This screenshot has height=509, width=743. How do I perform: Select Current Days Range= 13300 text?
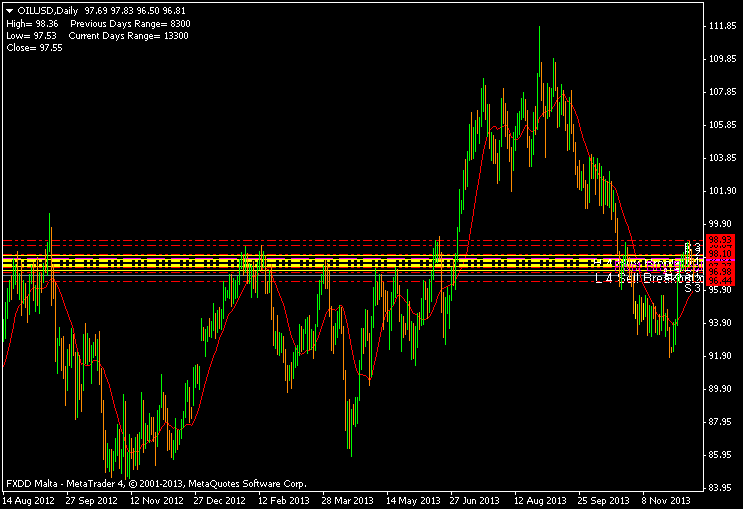(x=128, y=35)
